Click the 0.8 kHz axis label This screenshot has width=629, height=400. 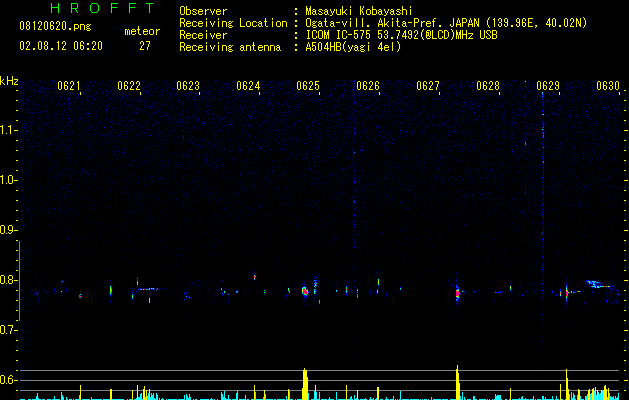point(8,280)
